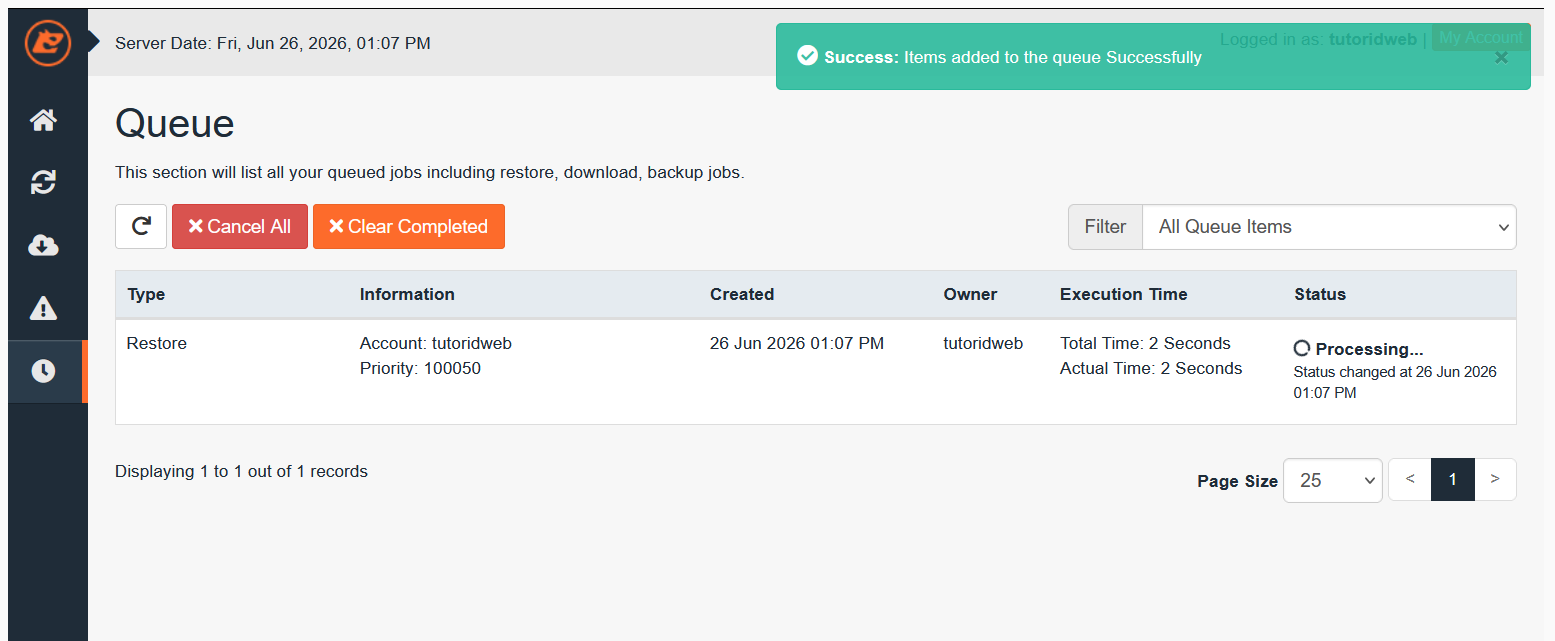Open the cloud download sidebar icon

(43, 245)
